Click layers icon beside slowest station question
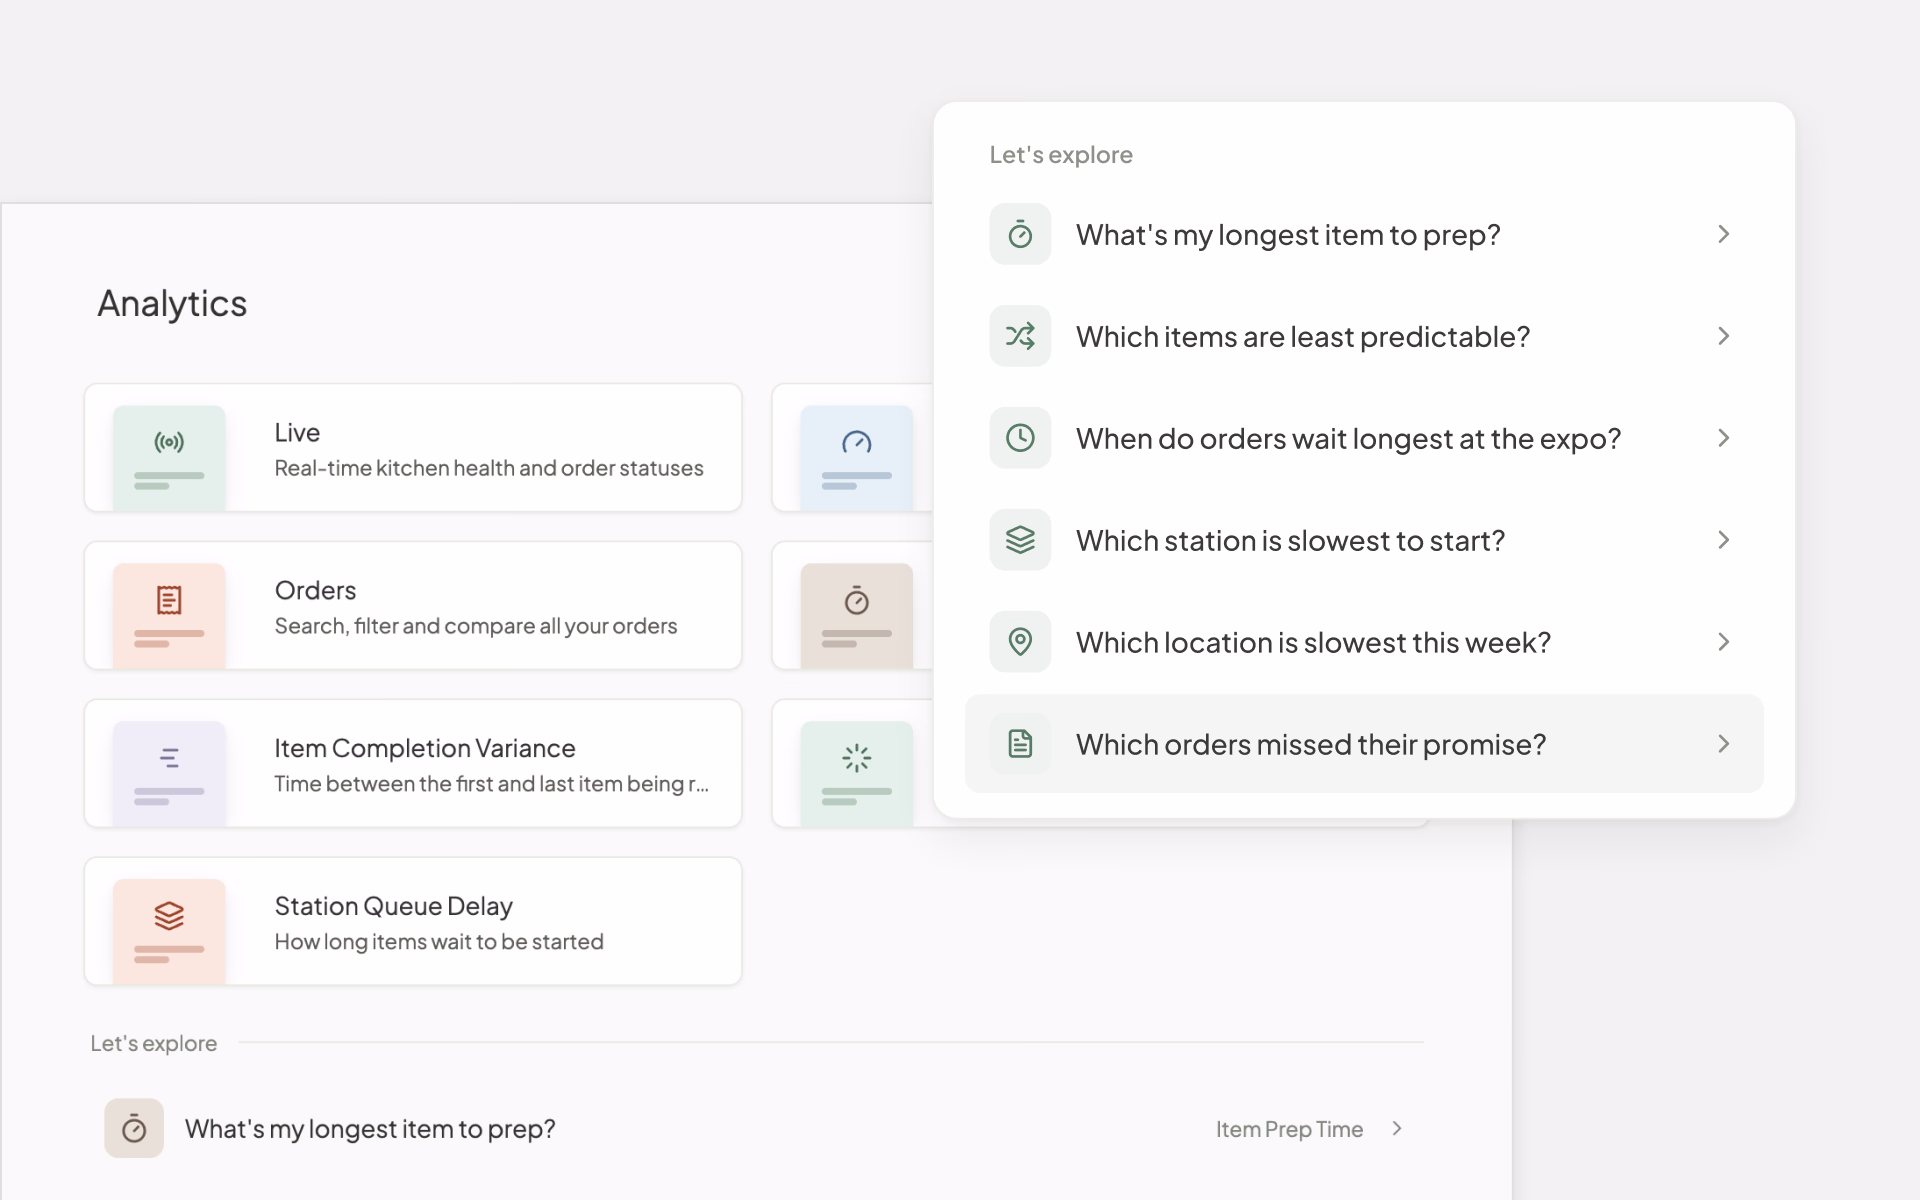The height and width of the screenshot is (1200, 1920). 1020,540
